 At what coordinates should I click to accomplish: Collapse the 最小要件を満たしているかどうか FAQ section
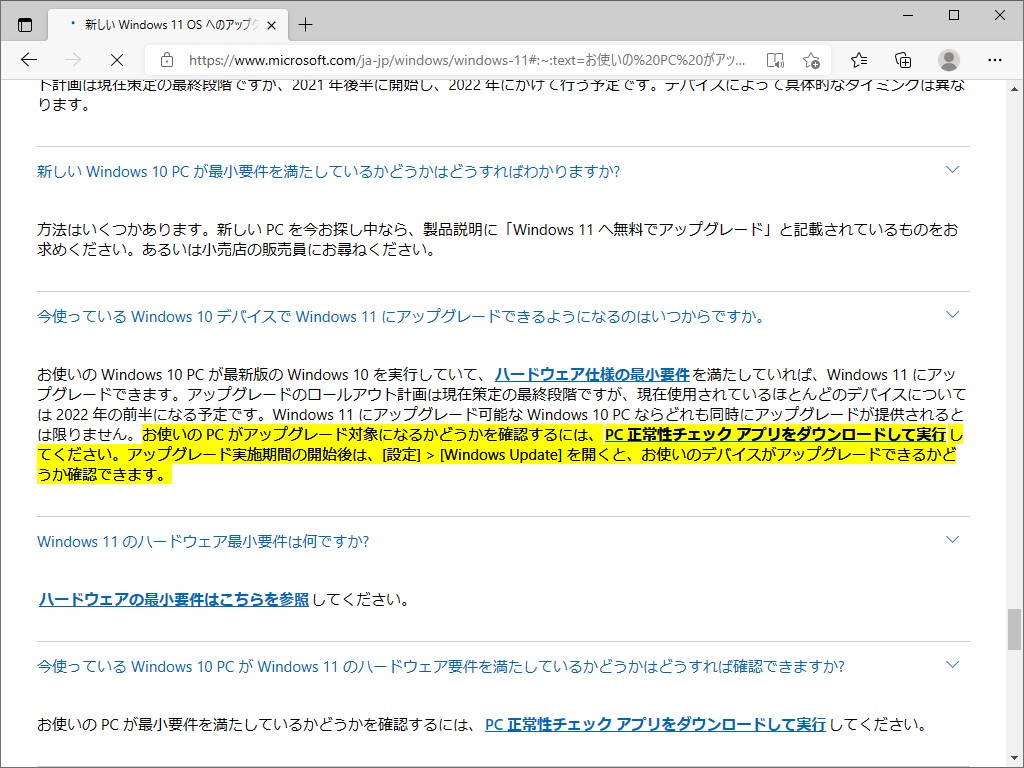click(952, 170)
